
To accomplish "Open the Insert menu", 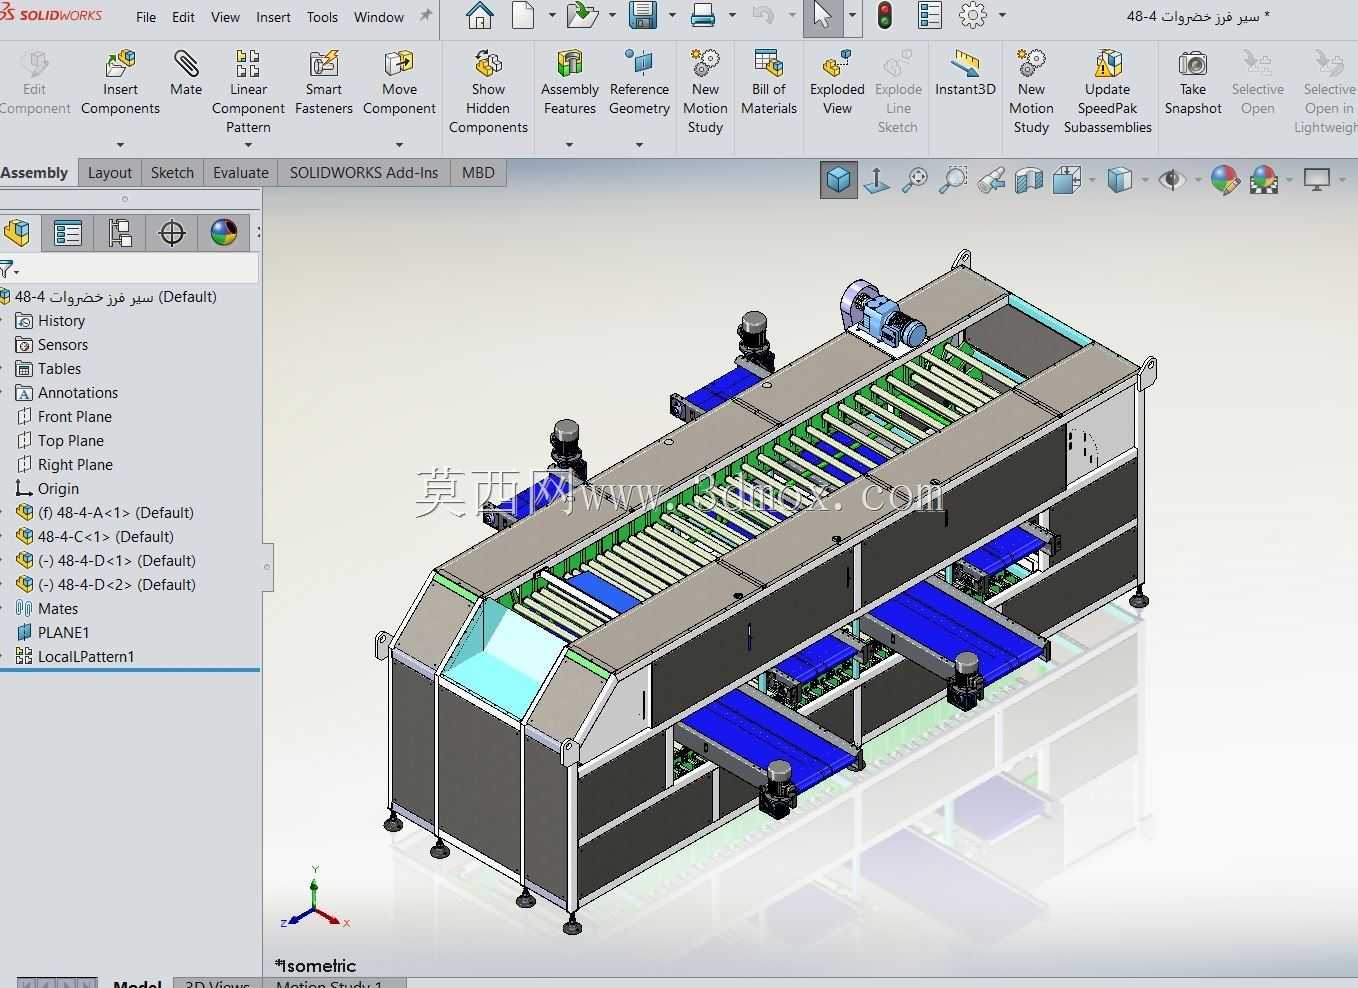I will (x=273, y=17).
